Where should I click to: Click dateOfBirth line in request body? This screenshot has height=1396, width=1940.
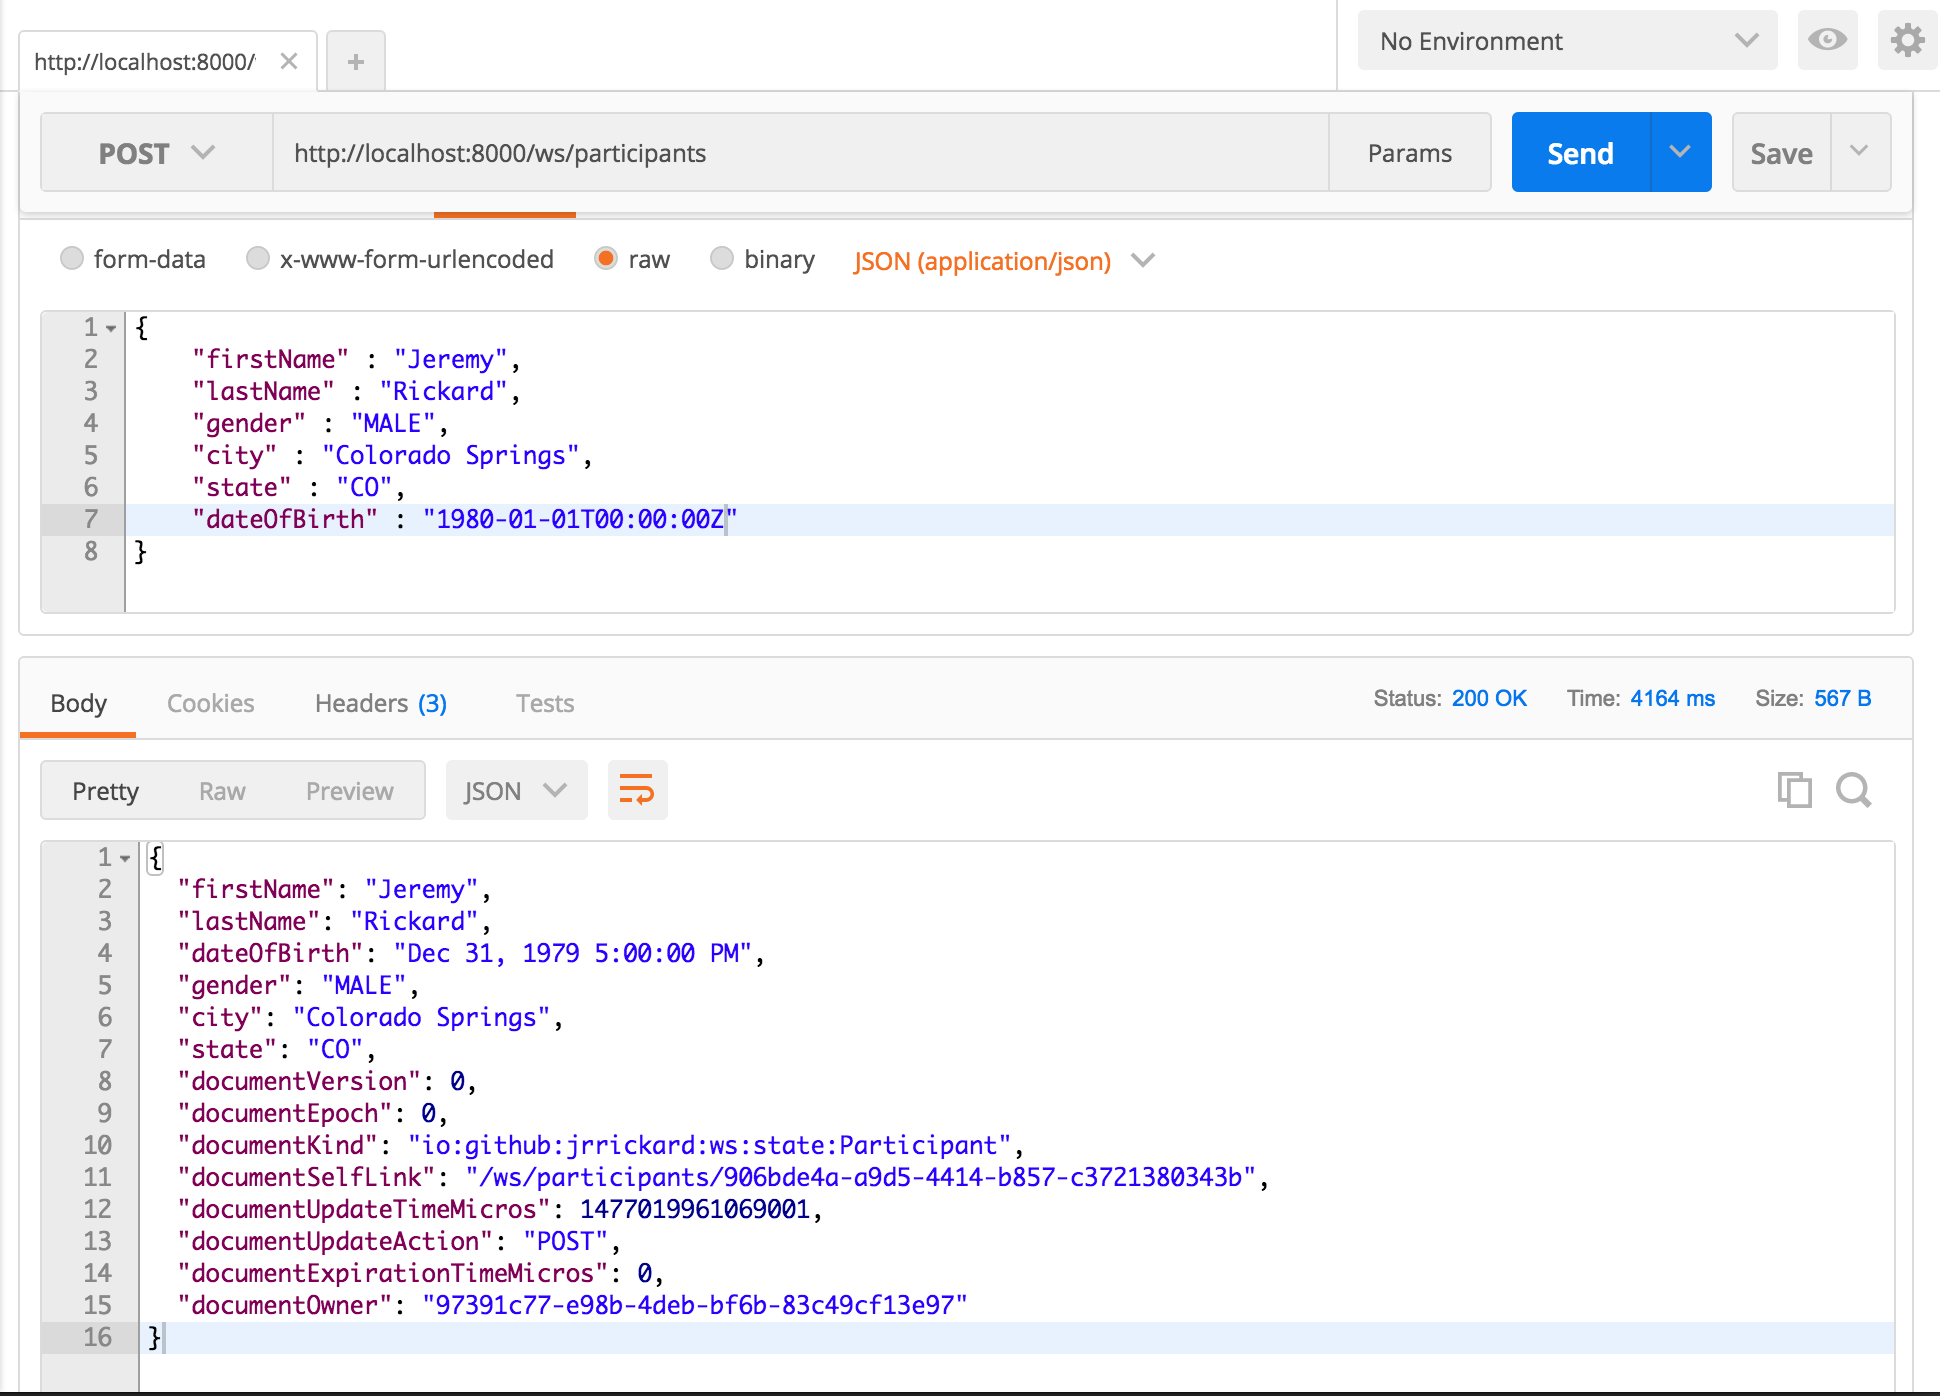coord(1010,519)
